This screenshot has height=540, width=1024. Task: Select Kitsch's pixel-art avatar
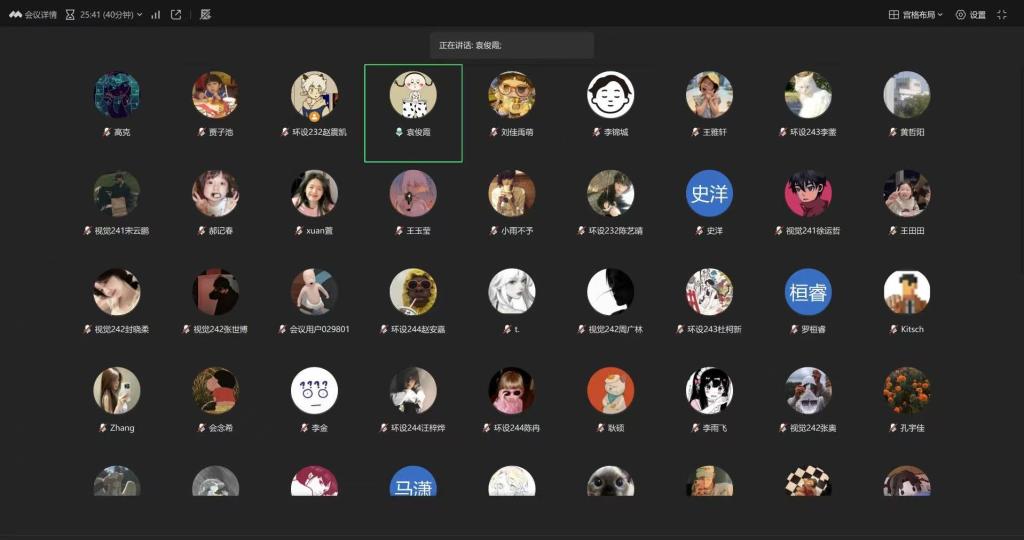point(907,292)
